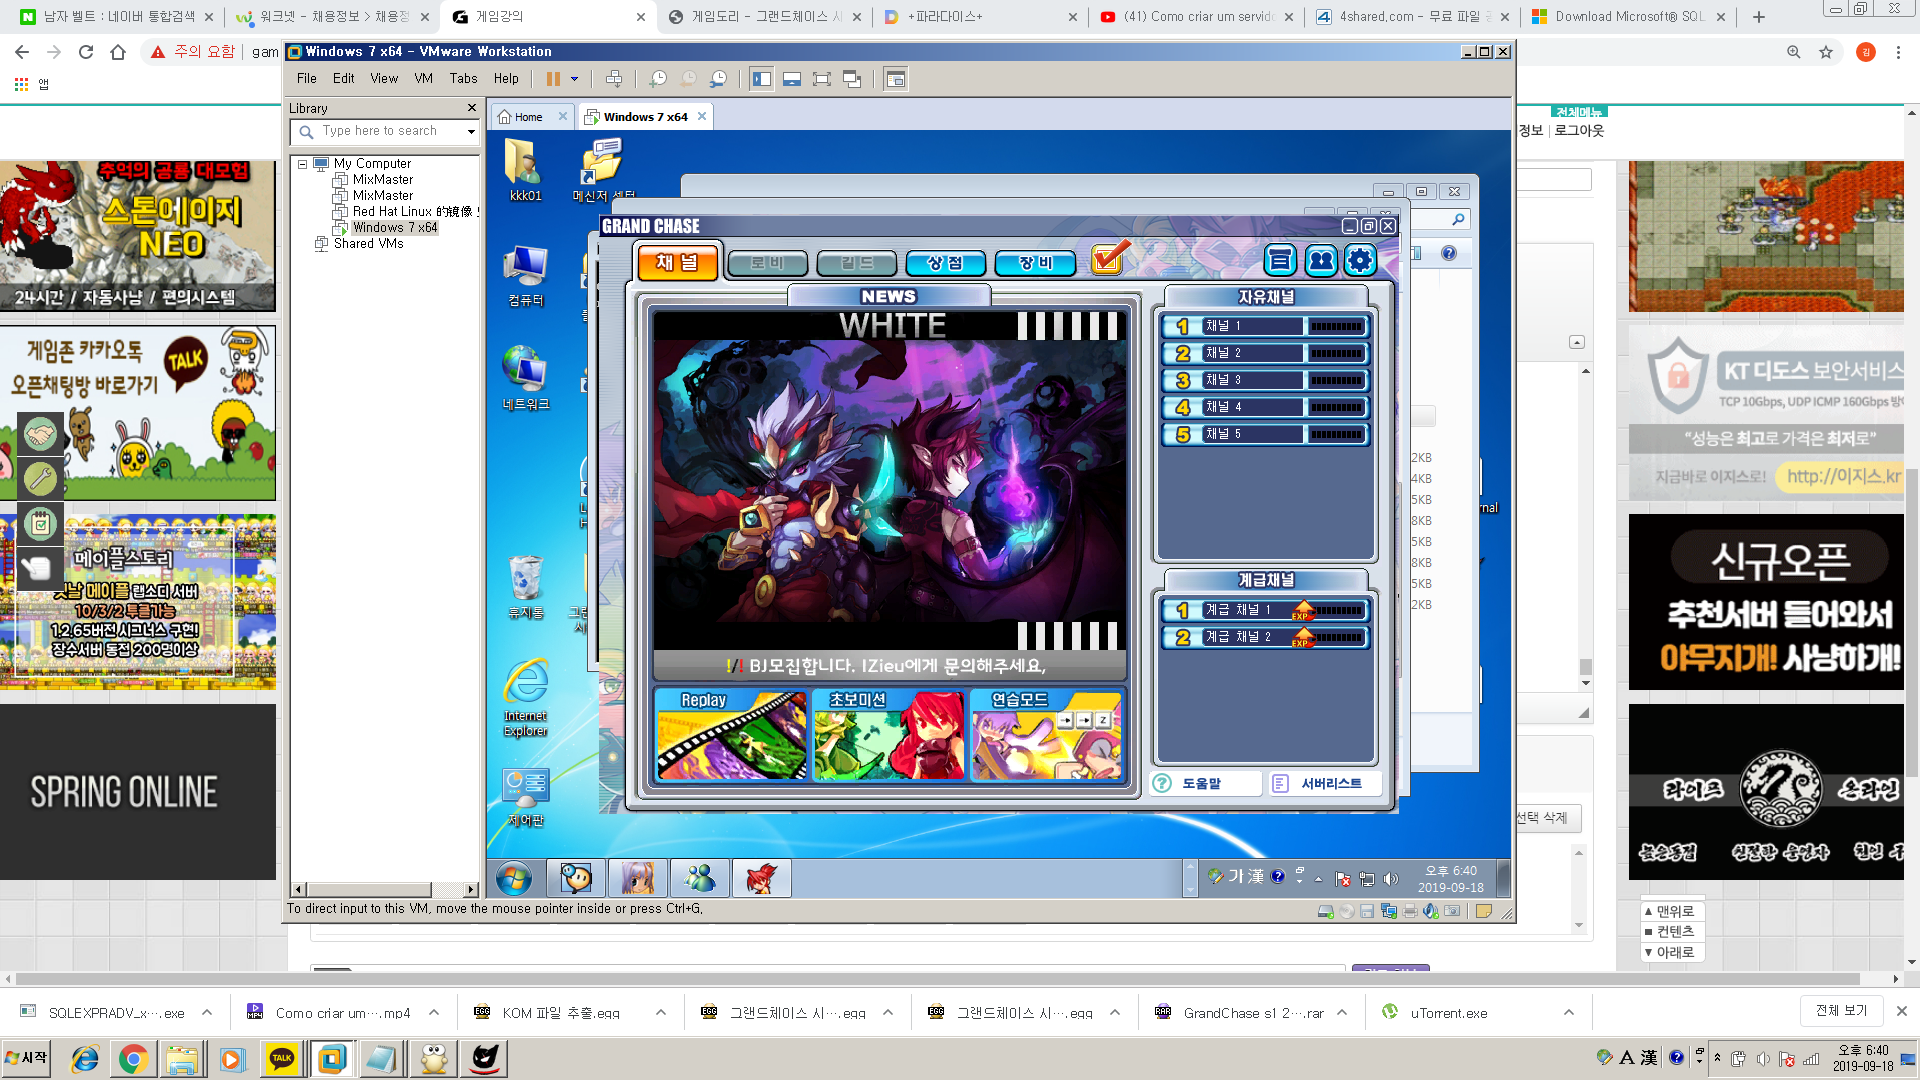The width and height of the screenshot is (1920, 1080).
Task: Open the 연습모드 practice mode thumbnail
Action: (1046, 735)
